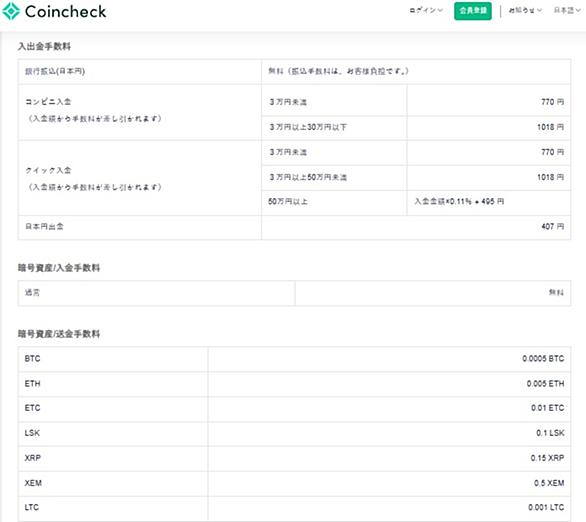Click 3万円以上50万円未満 in クイック入金 row
586x522 pixels.
(x=308, y=177)
